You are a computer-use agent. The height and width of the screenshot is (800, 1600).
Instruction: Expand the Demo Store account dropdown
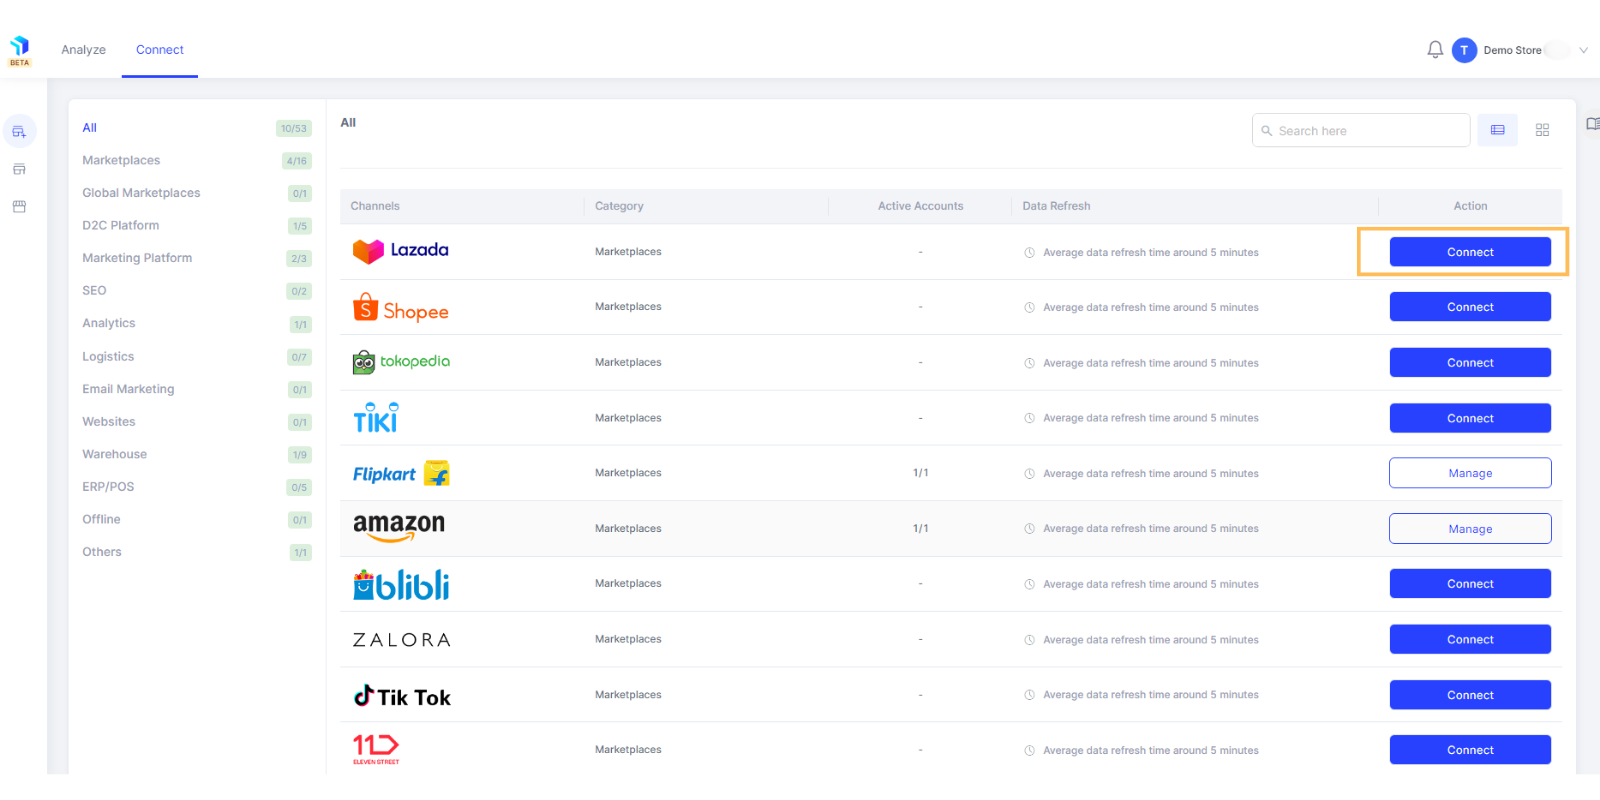[1583, 50]
